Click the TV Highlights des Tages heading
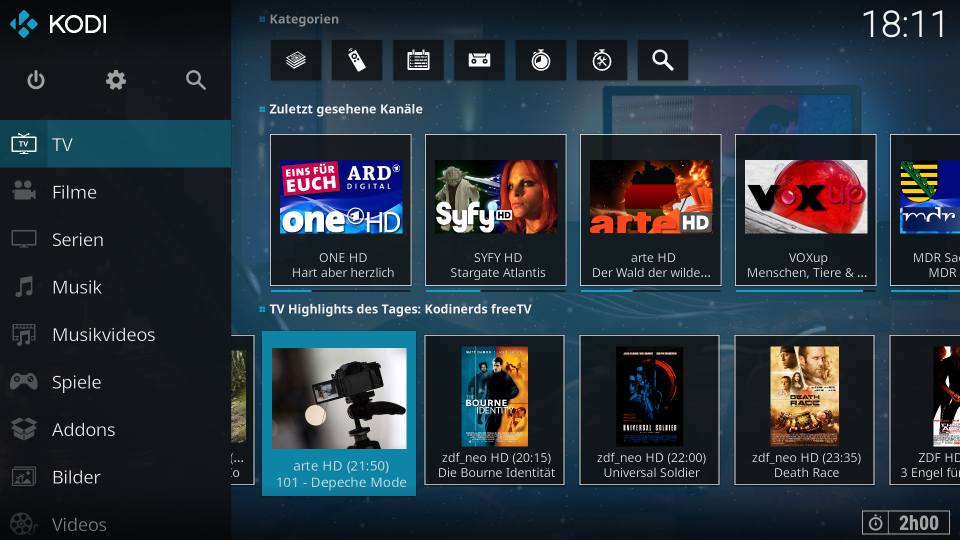The height and width of the screenshot is (540, 960). pyautogui.click(x=400, y=309)
